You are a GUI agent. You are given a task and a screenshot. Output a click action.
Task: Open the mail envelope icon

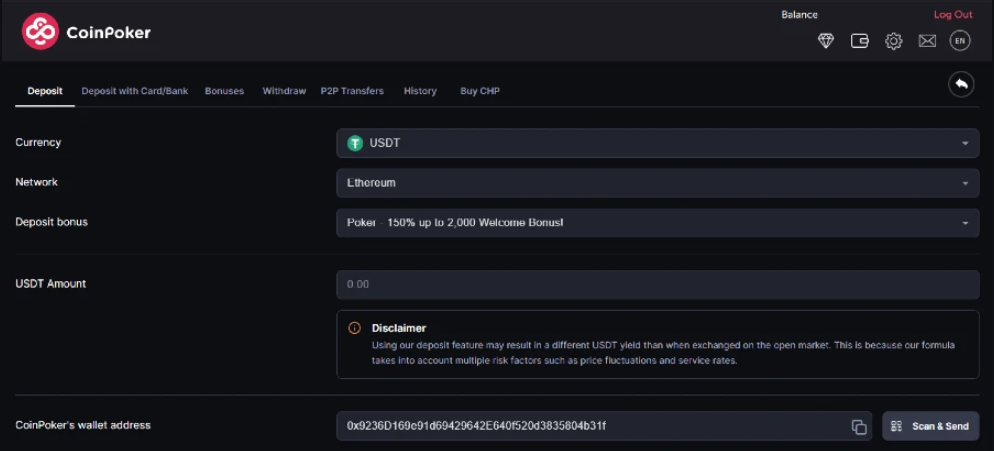click(927, 41)
